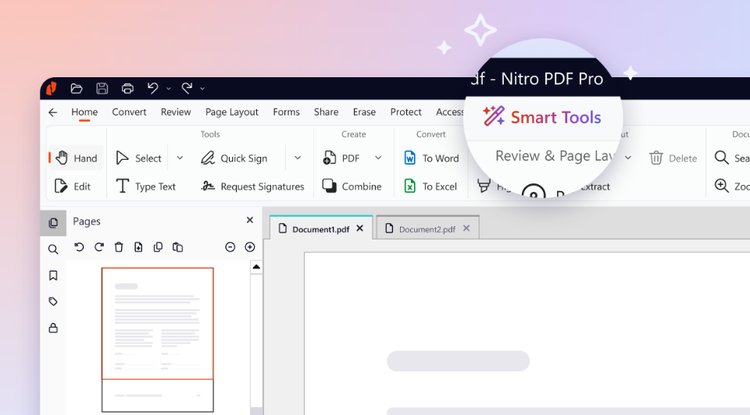The width and height of the screenshot is (750, 415).
Task: Click the Nitro logo icon in title bar
Action: coord(51,88)
